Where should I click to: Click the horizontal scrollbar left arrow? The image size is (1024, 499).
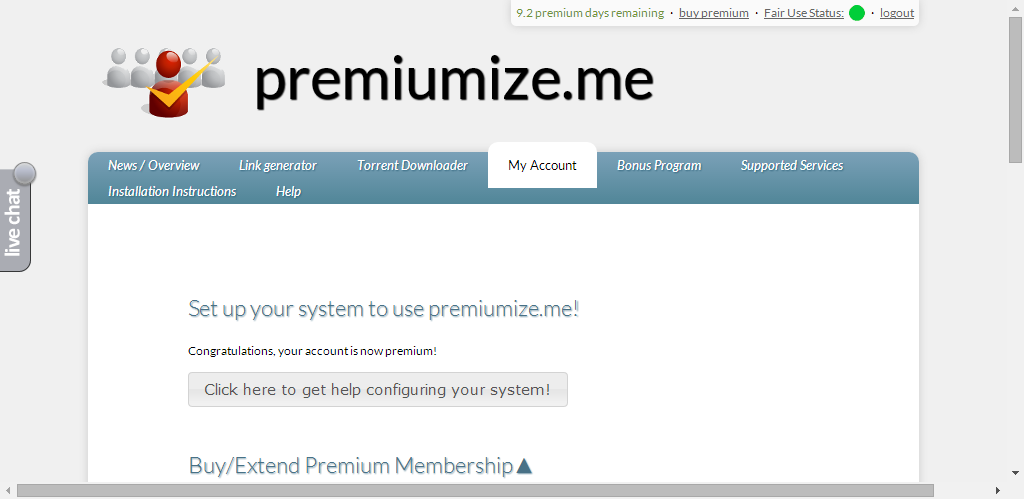(7, 491)
